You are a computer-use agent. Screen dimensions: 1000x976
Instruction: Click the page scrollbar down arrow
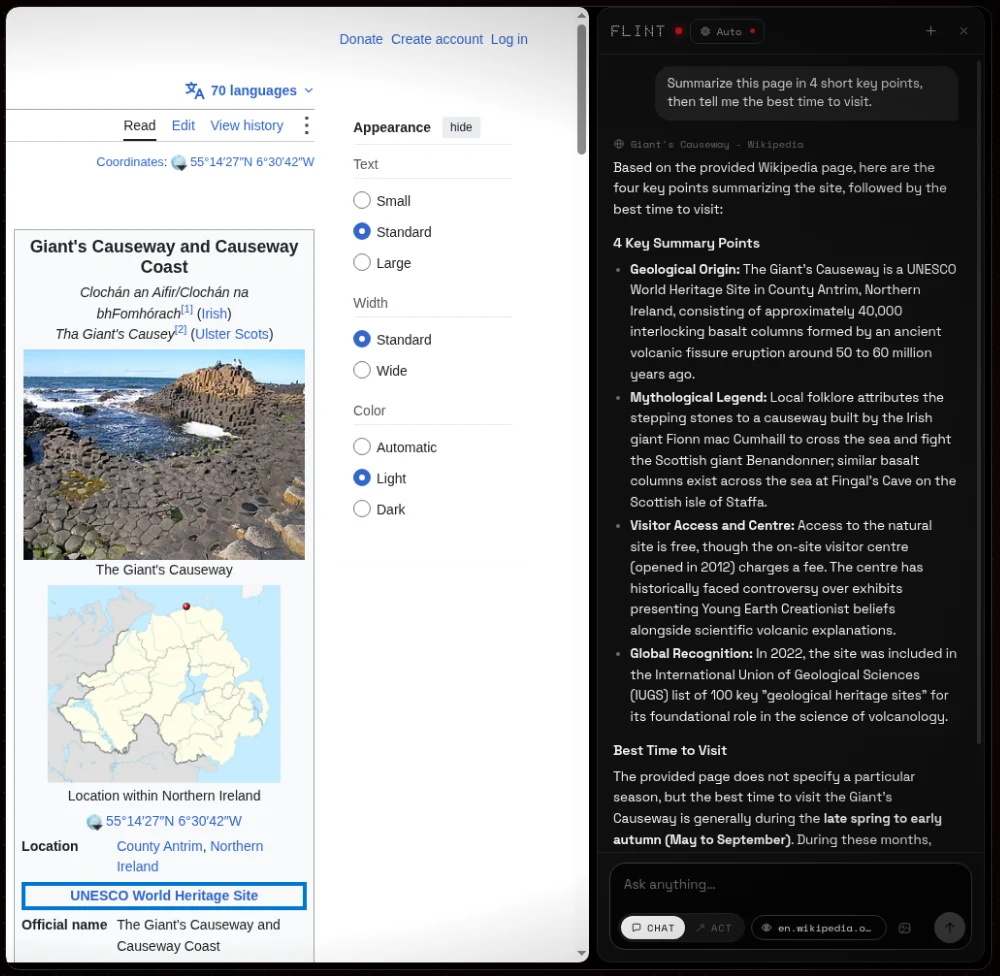[582, 954]
